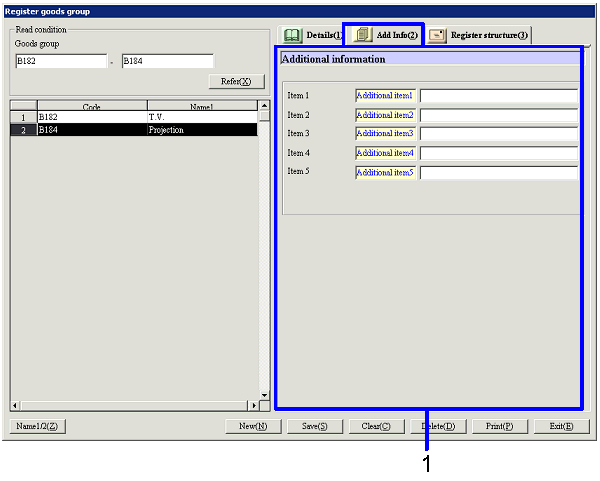The width and height of the screenshot is (600, 481).
Task: Click the goods group start field B182
Action: [59, 61]
